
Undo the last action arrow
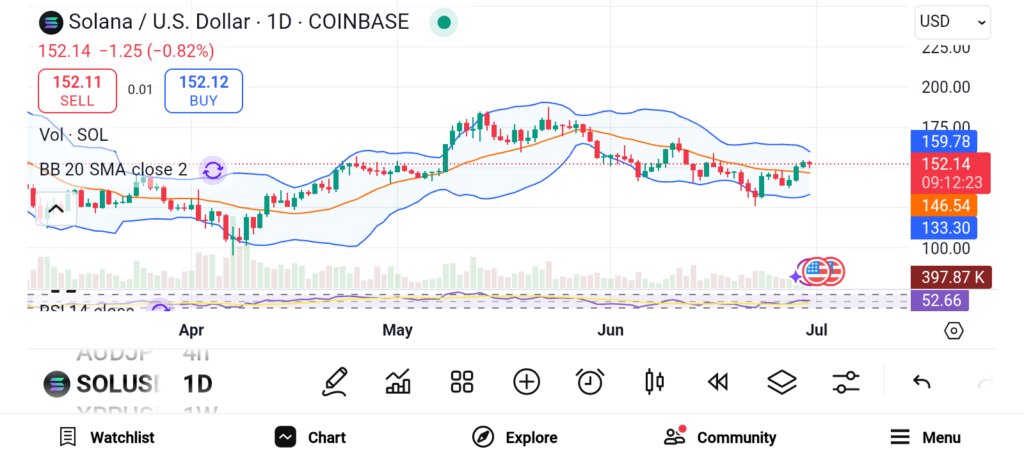(x=921, y=382)
